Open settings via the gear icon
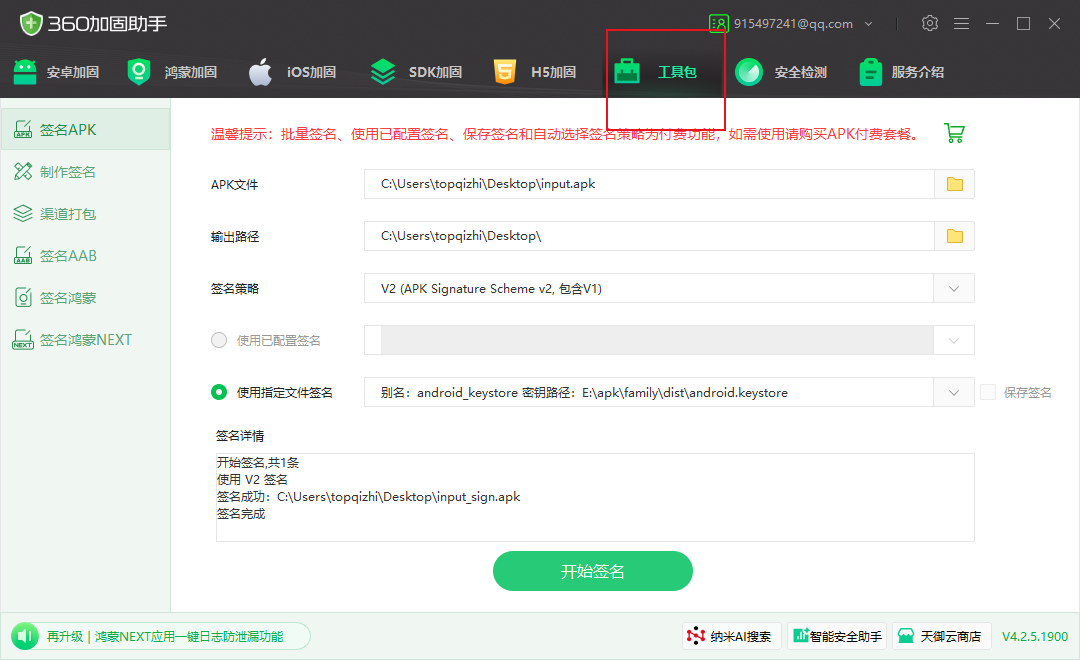 [x=930, y=23]
